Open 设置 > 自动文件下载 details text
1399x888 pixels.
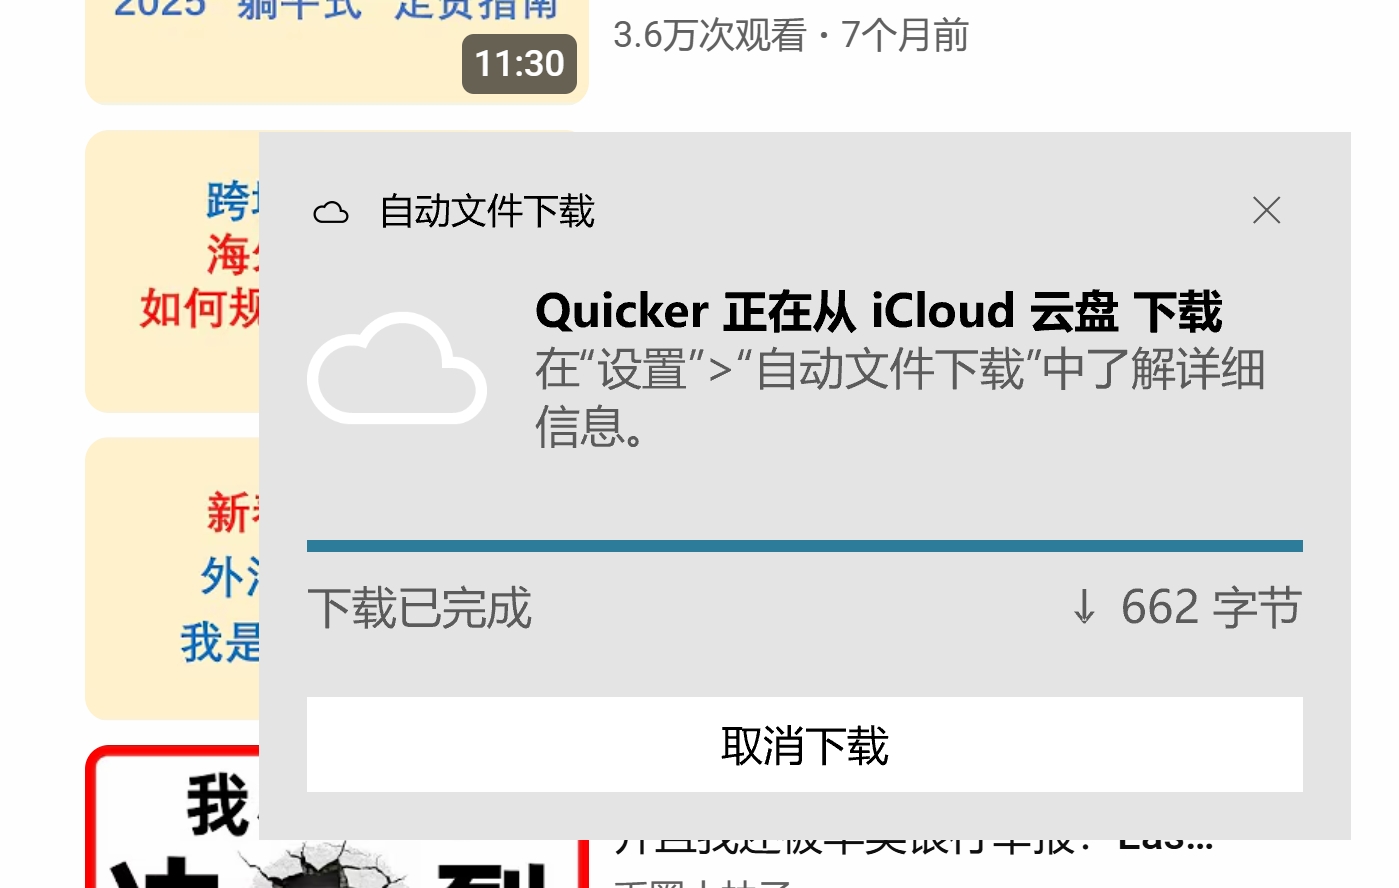[x=900, y=398]
